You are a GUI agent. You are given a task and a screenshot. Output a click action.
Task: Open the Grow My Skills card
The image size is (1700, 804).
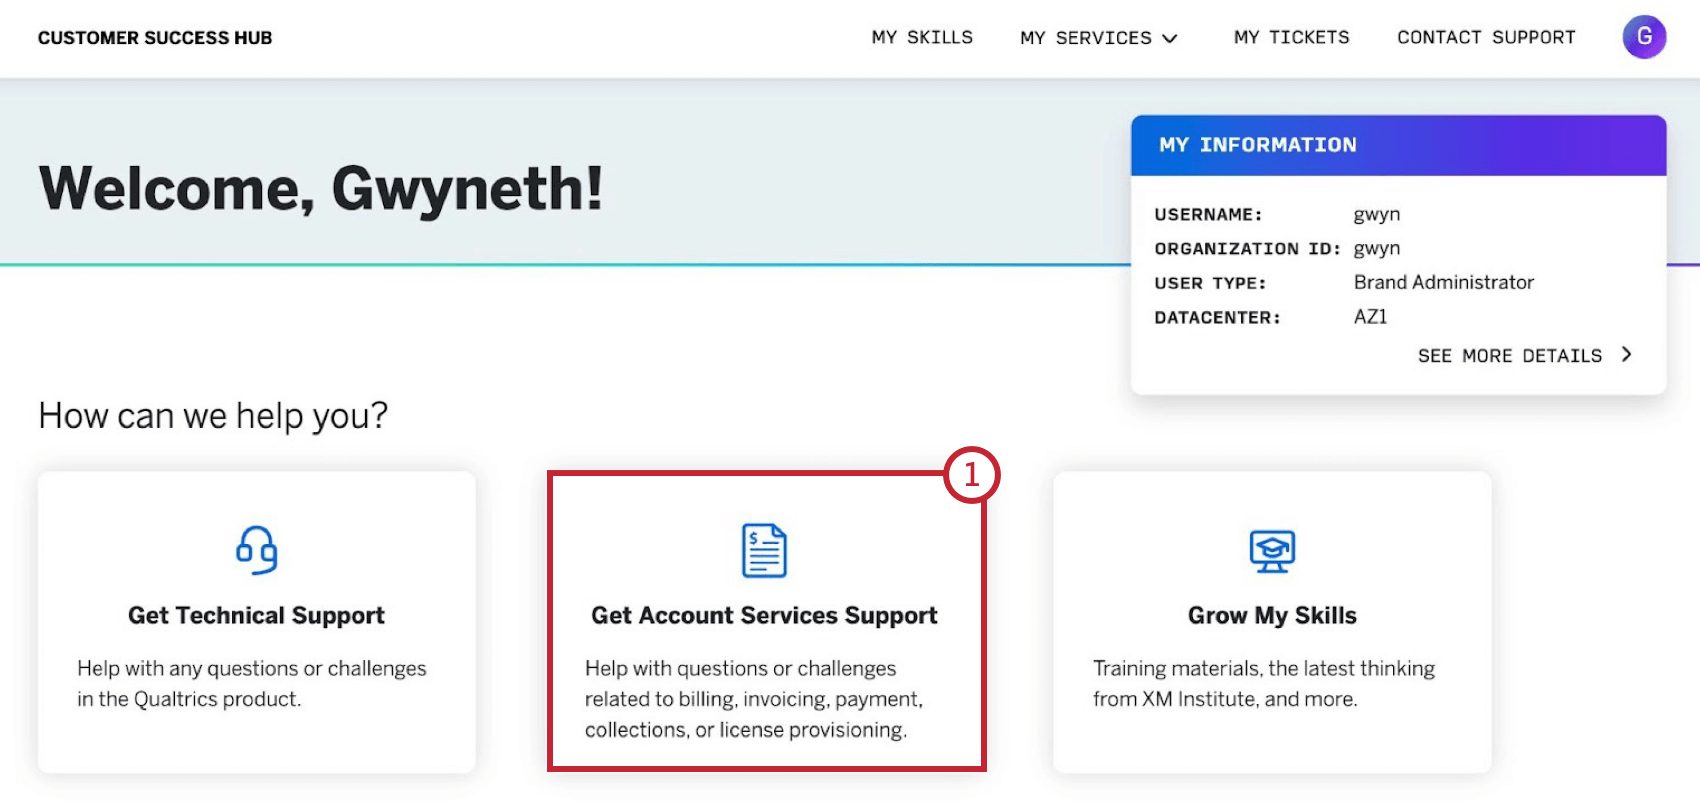pos(1271,620)
